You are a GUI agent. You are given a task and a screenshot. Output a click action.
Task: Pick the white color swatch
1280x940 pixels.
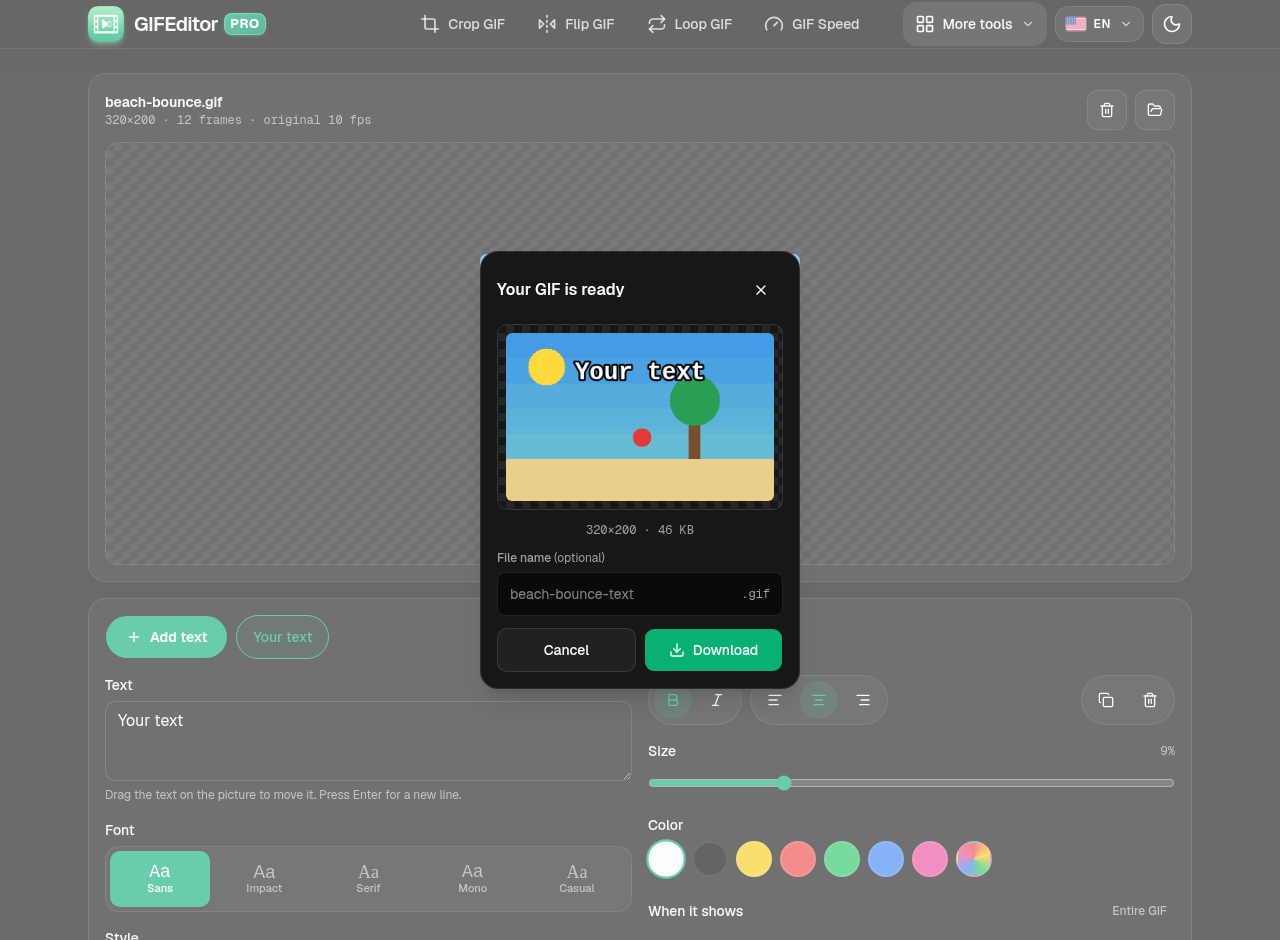[666, 859]
